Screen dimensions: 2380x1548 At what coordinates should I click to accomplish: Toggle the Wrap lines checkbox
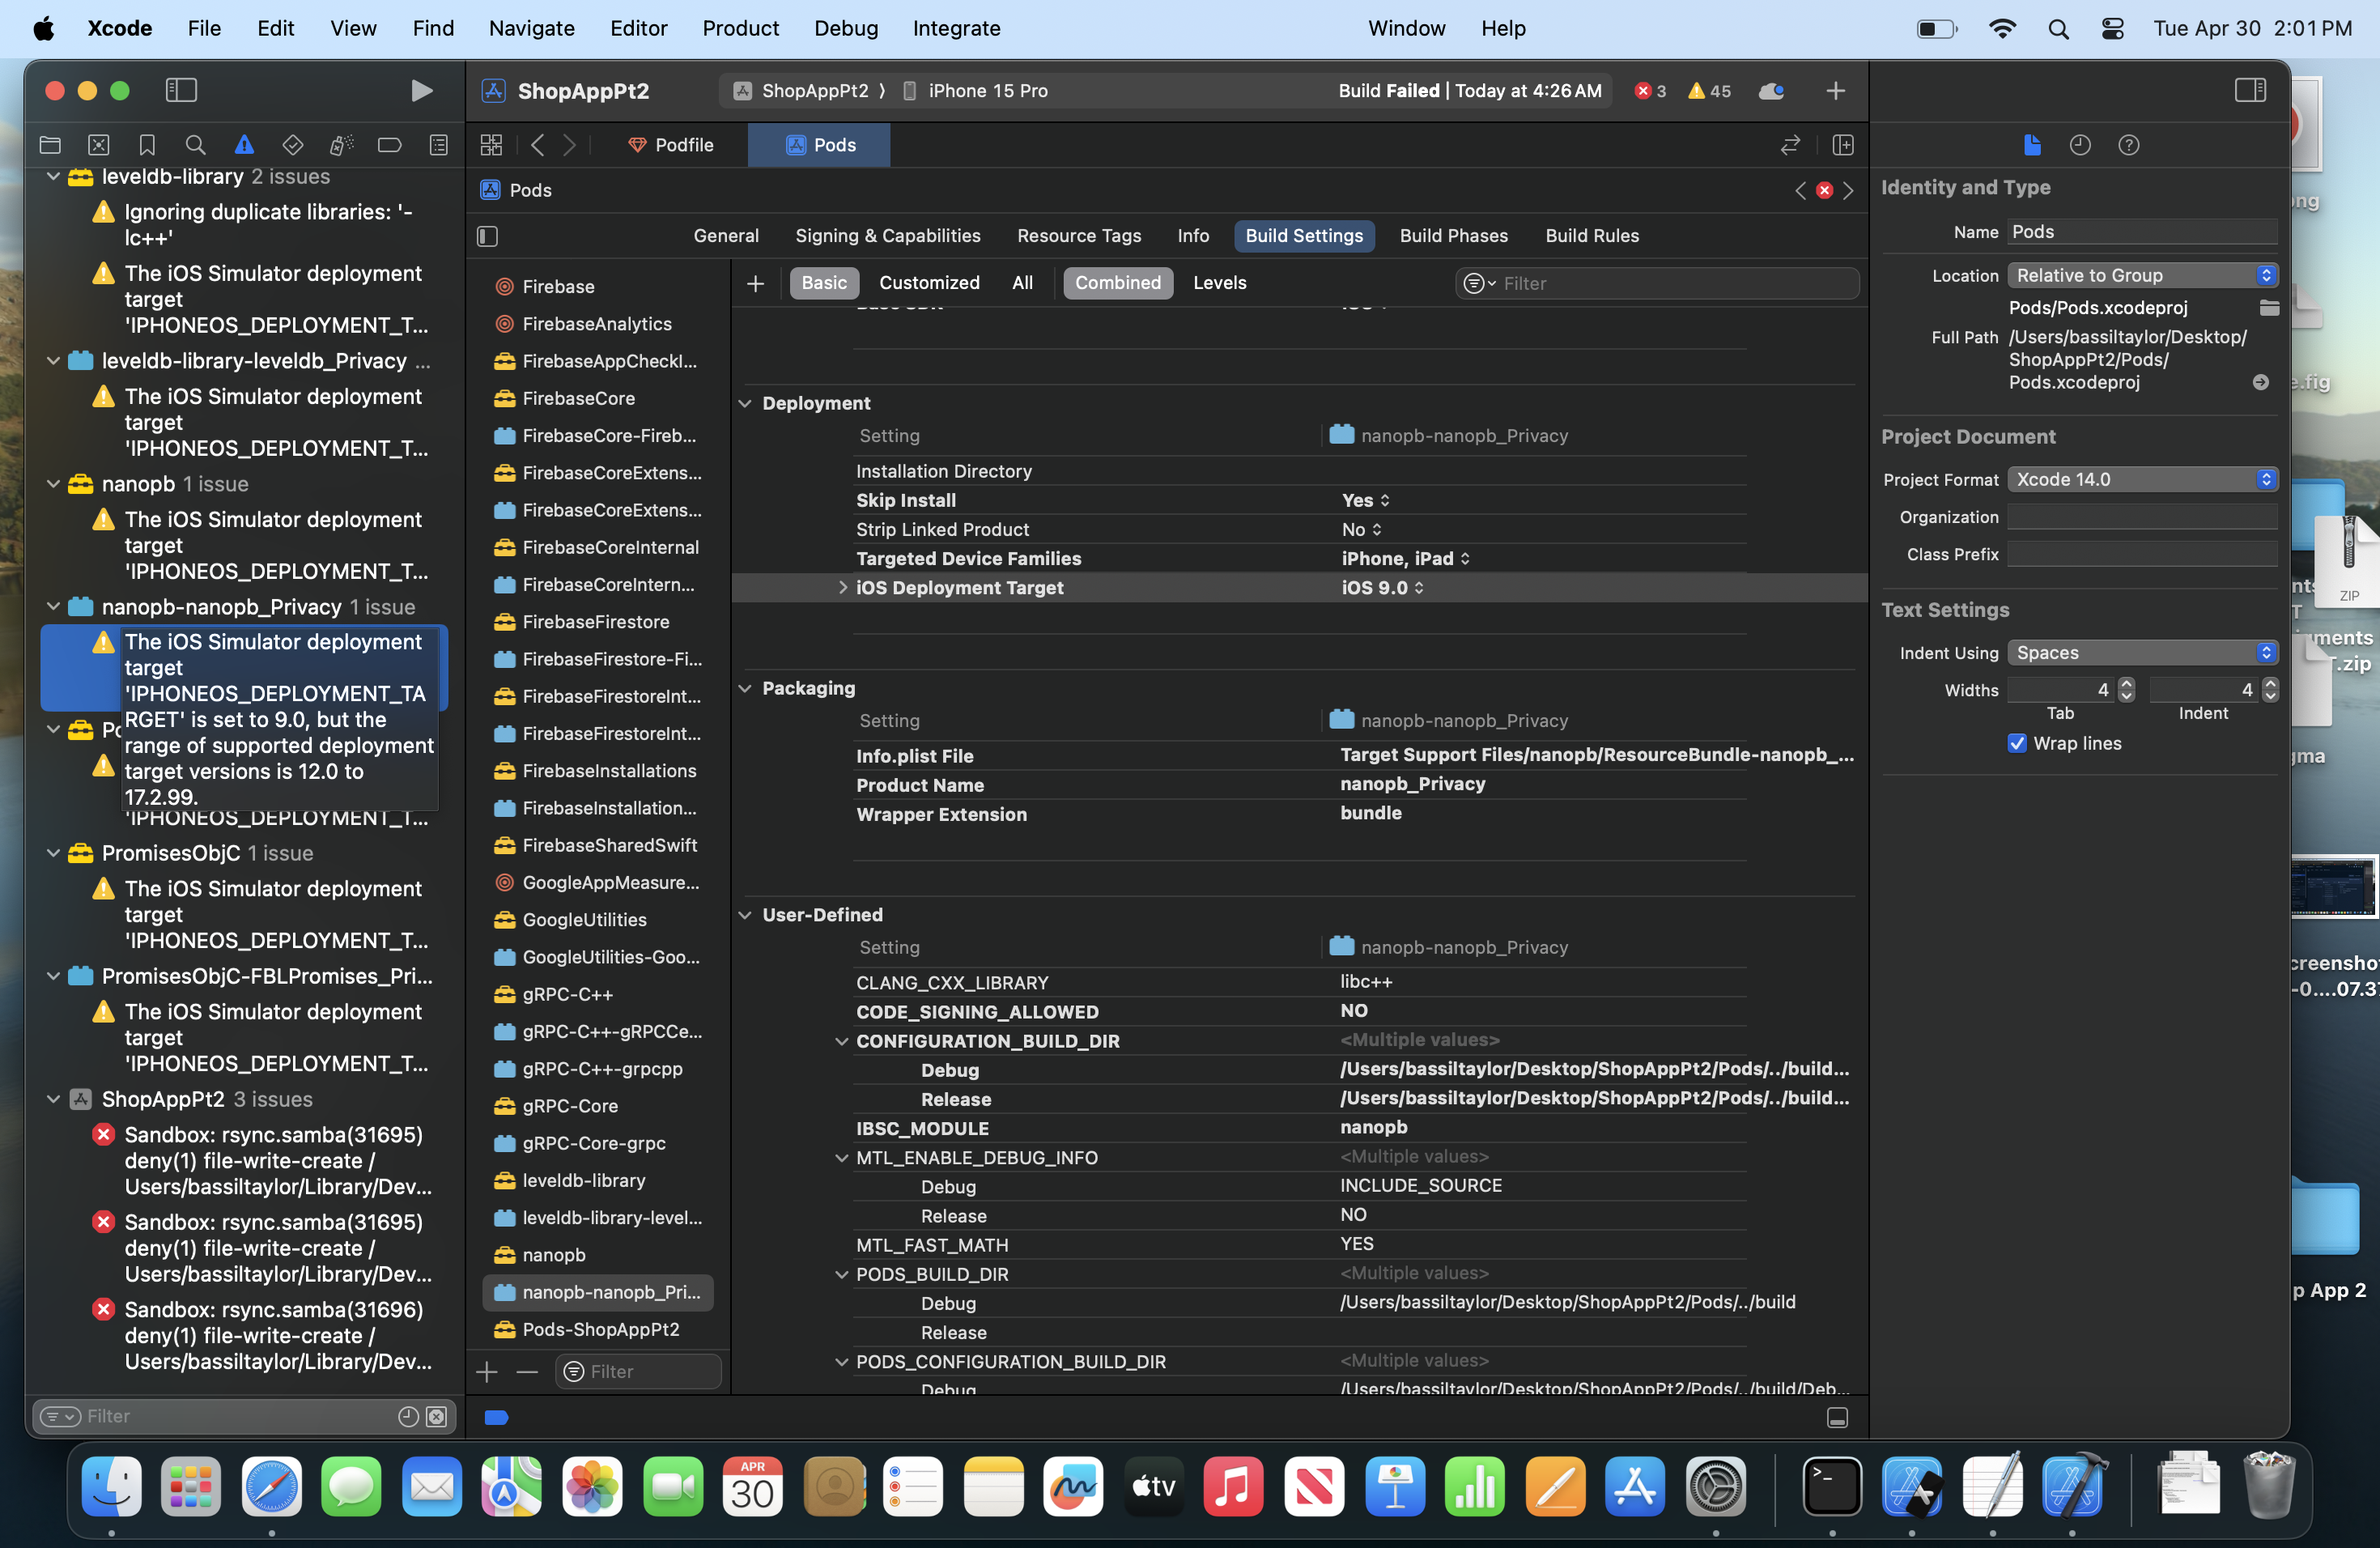[2017, 743]
